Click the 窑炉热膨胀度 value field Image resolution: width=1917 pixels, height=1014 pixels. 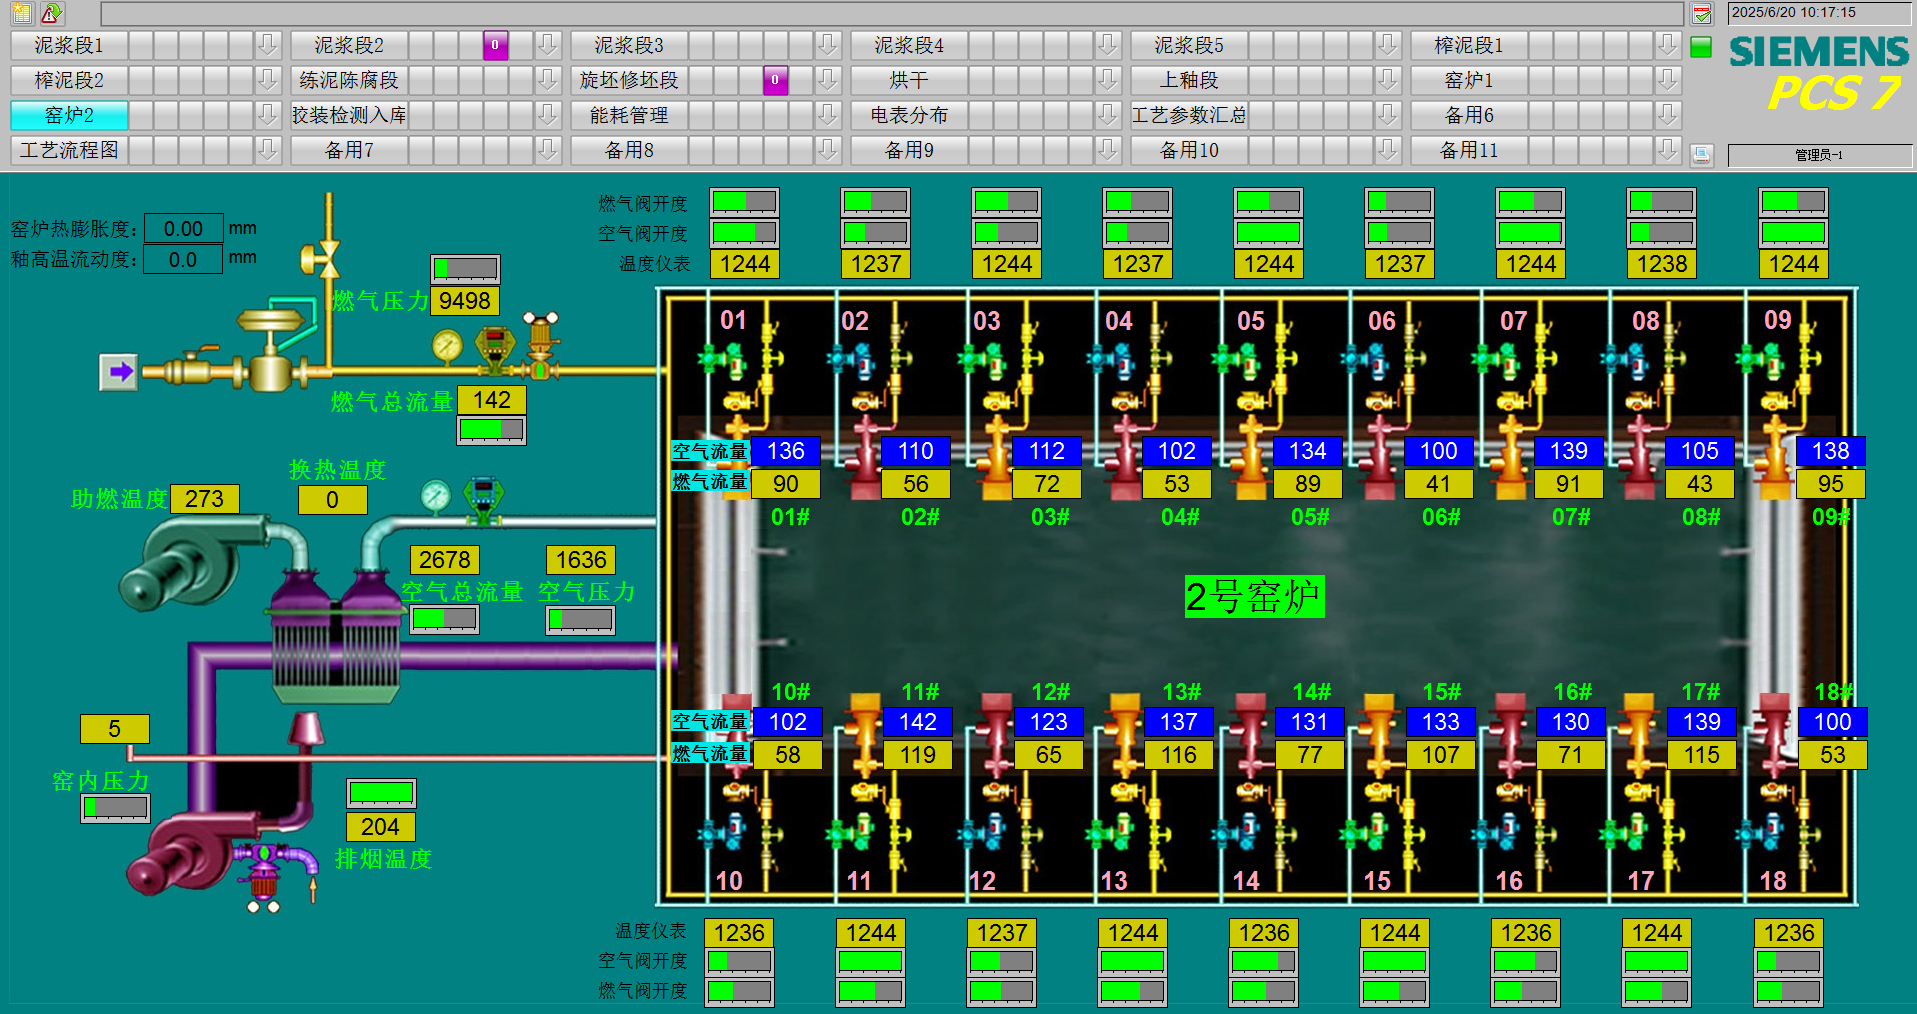pyautogui.click(x=183, y=229)
